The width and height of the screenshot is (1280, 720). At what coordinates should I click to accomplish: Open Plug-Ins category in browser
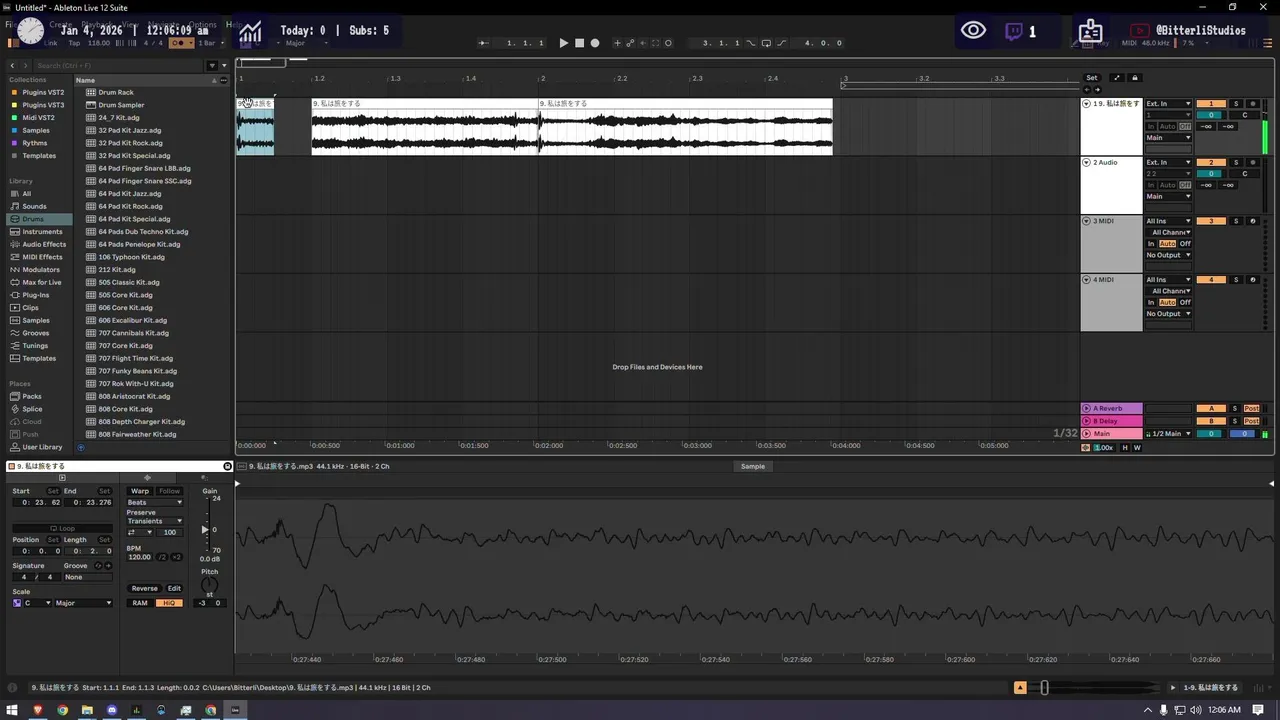(35, 295)
